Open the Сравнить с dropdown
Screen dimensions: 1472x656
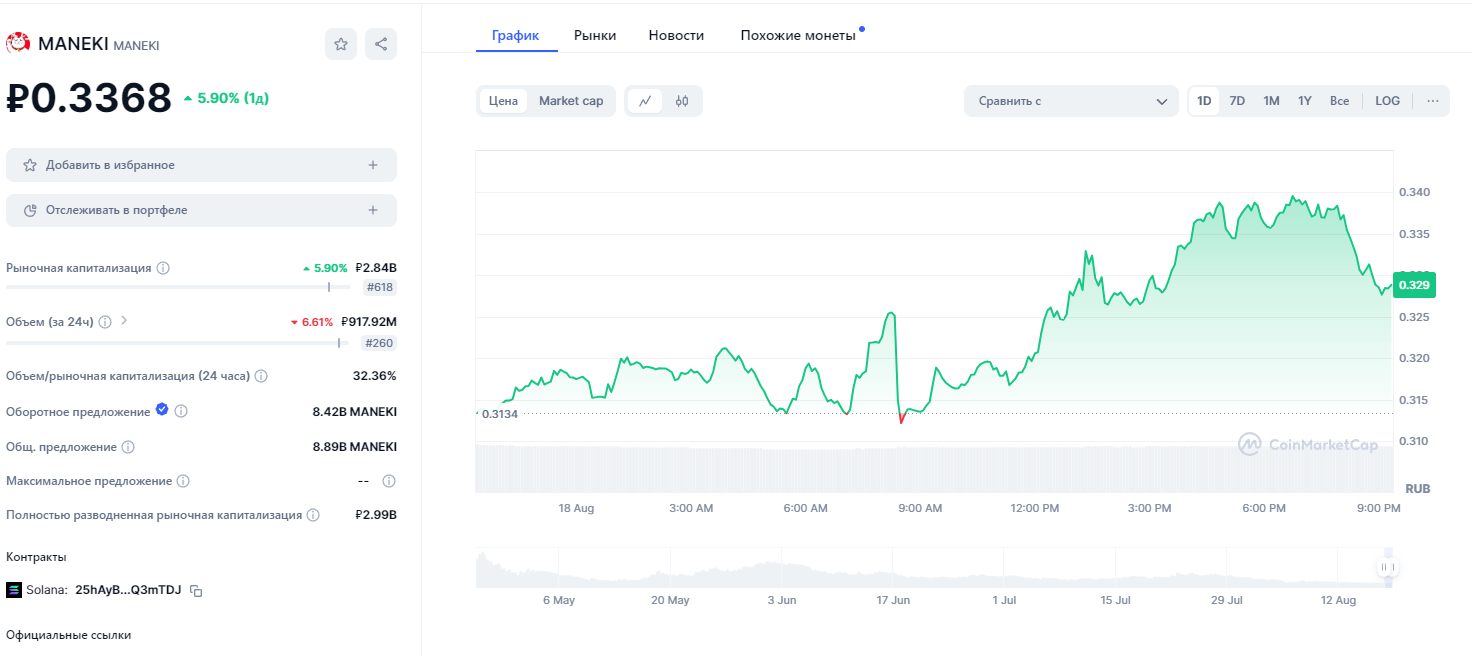tap(1071, 101)
